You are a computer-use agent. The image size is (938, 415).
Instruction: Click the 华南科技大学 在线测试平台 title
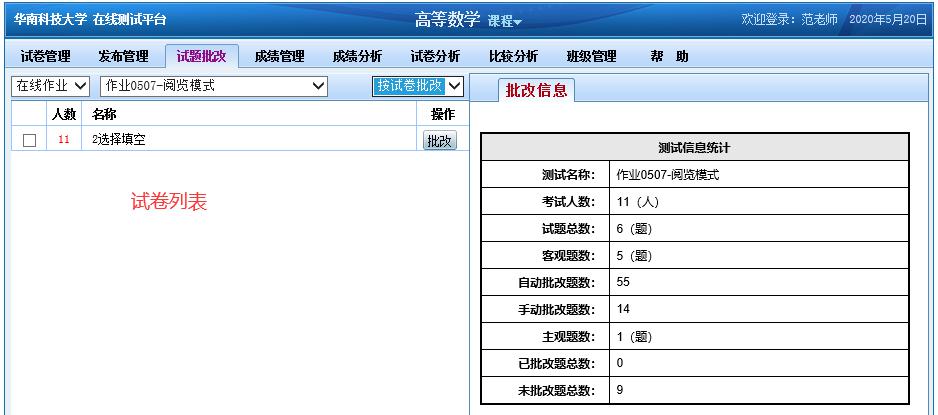point(90,19)
